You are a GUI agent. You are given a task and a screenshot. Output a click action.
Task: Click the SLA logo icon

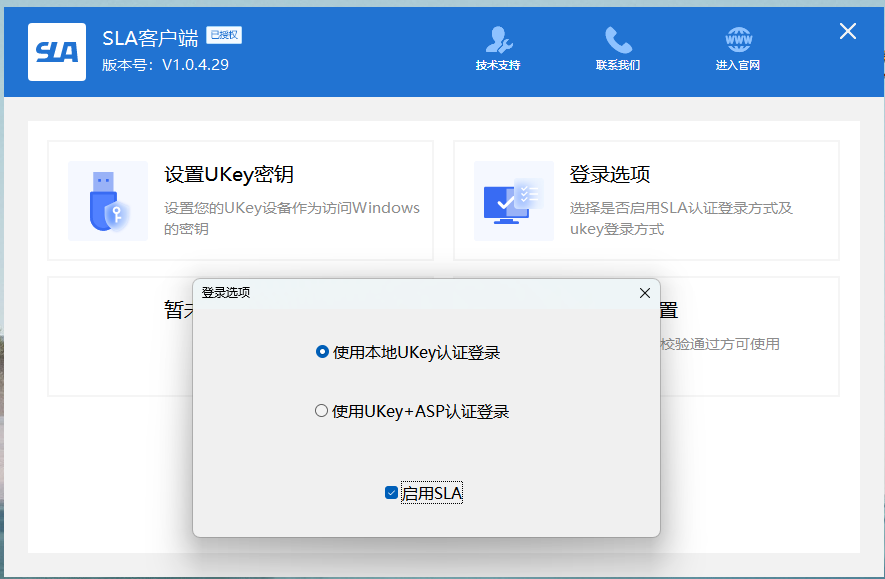coord(57,52)
